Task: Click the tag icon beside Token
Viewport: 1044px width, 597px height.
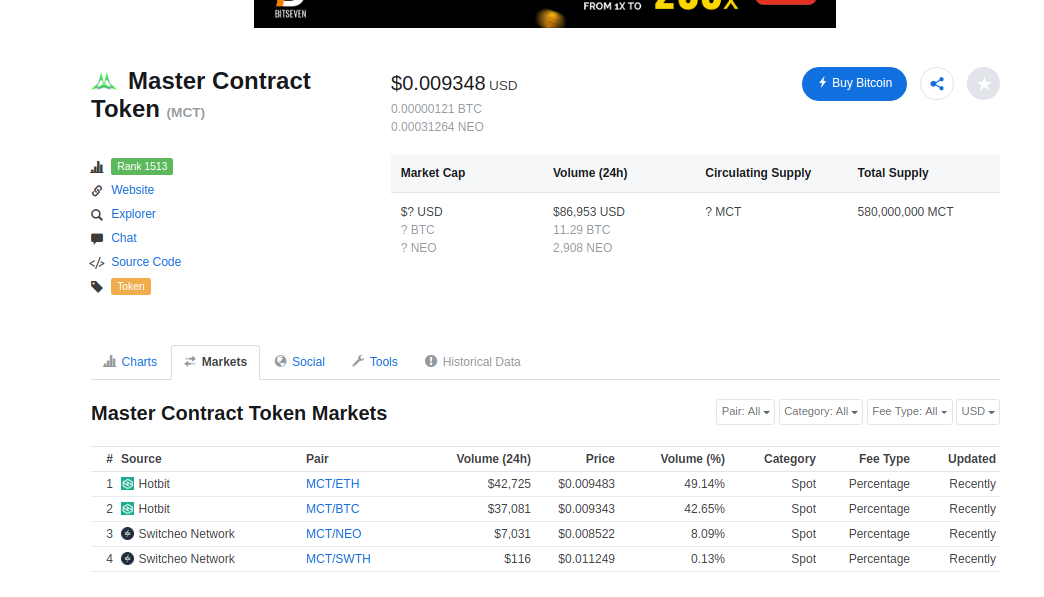Action: coord(97,286)
